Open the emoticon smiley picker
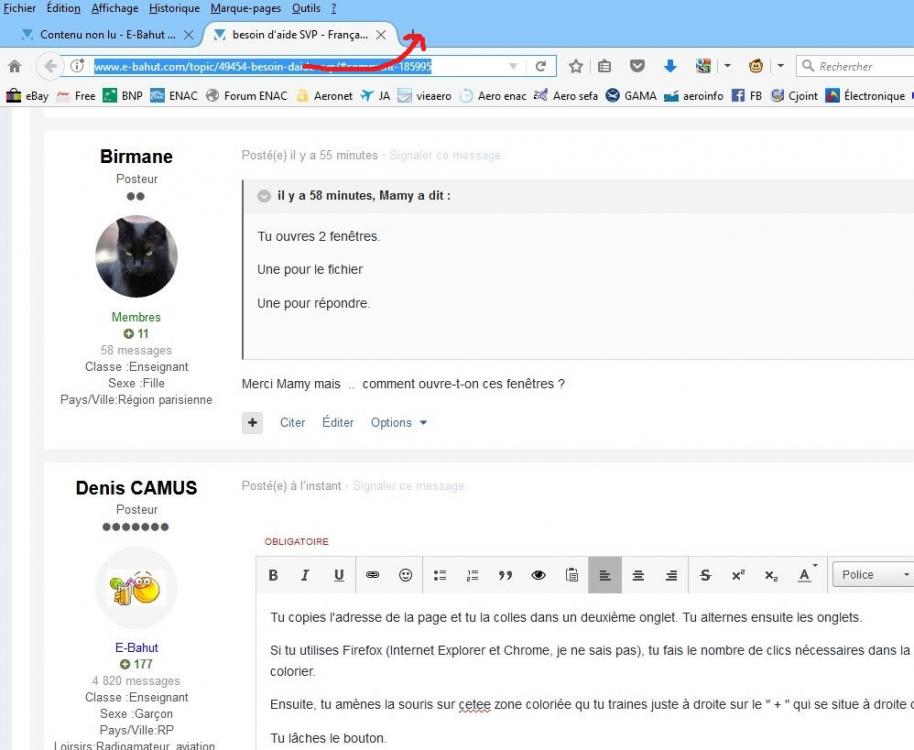 405,575
